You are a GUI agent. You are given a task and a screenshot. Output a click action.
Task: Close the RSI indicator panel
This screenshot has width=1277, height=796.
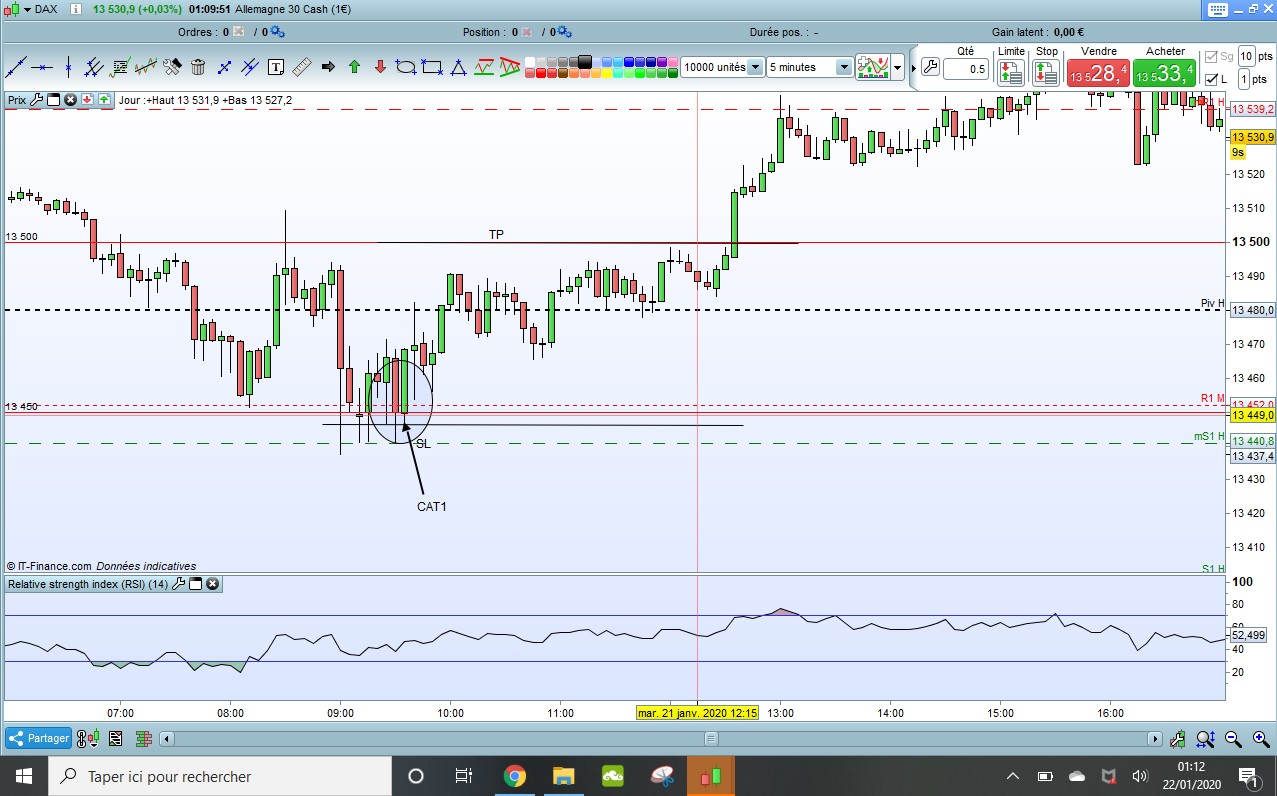coord(213,584)
